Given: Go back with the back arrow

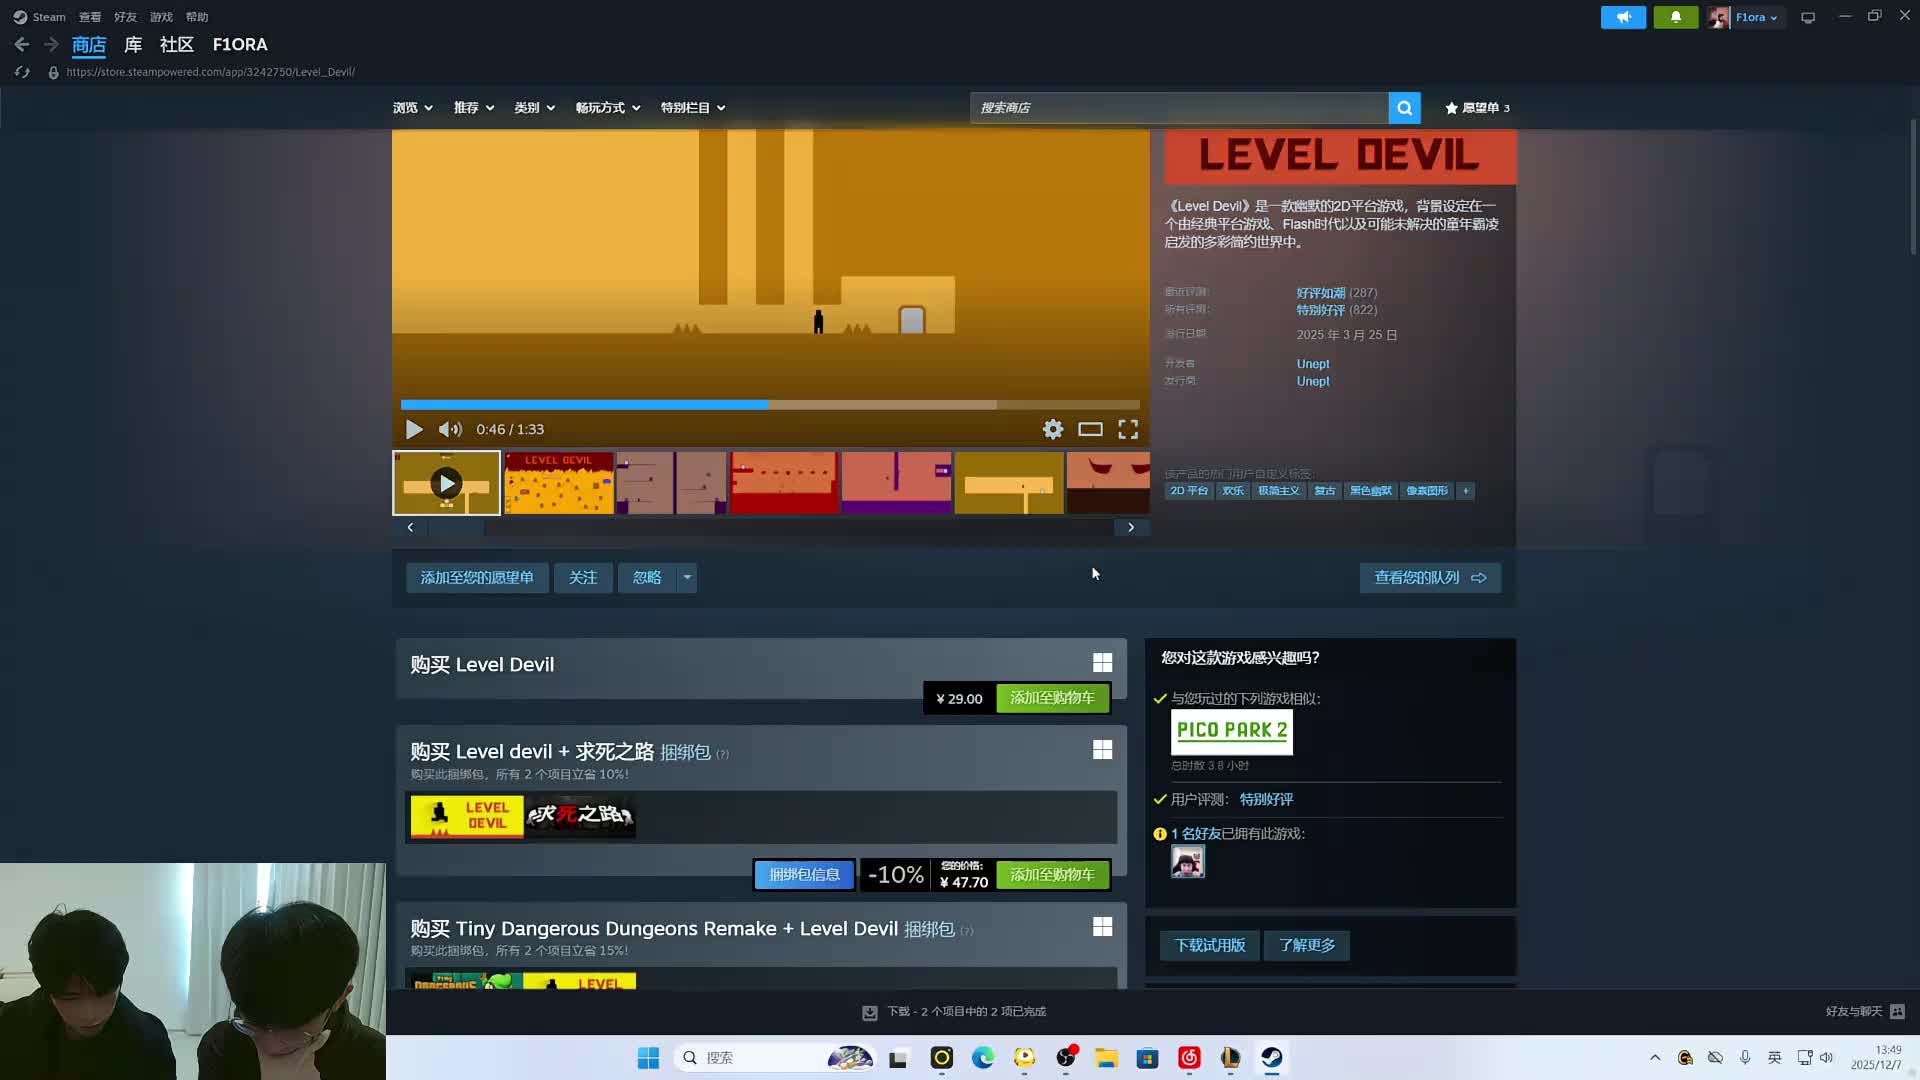Looking at the screenshot, I should (x=22, y=45).
